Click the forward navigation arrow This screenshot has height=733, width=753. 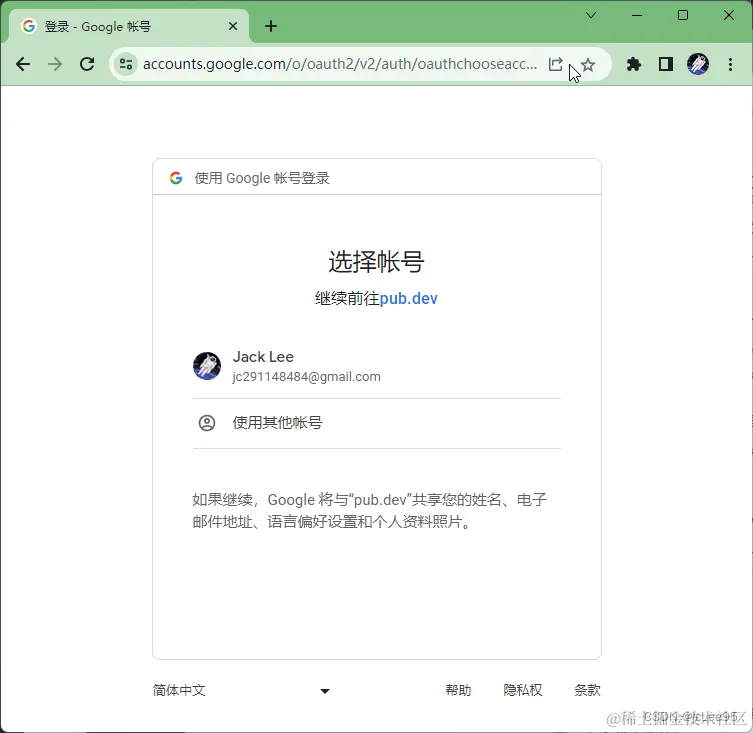55,64
